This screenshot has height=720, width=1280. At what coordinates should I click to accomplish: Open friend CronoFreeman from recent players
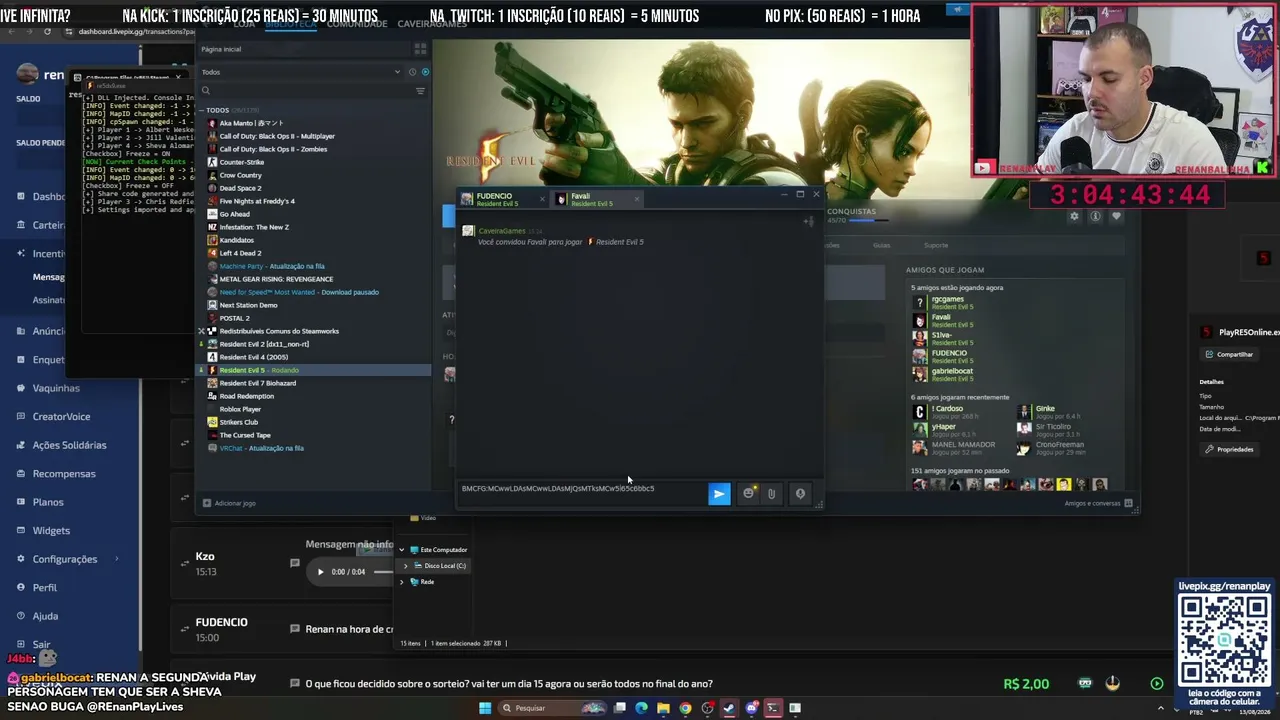(x=1050, y=447)
